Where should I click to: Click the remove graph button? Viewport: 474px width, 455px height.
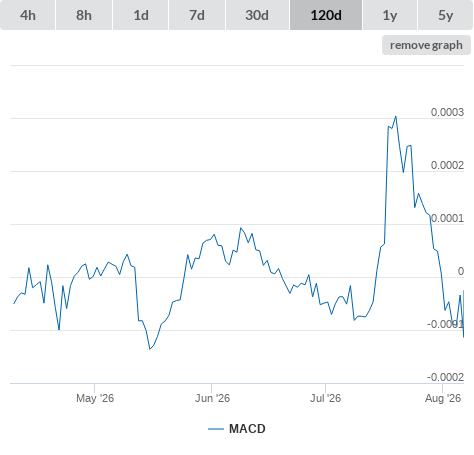(x=426, y=45)
